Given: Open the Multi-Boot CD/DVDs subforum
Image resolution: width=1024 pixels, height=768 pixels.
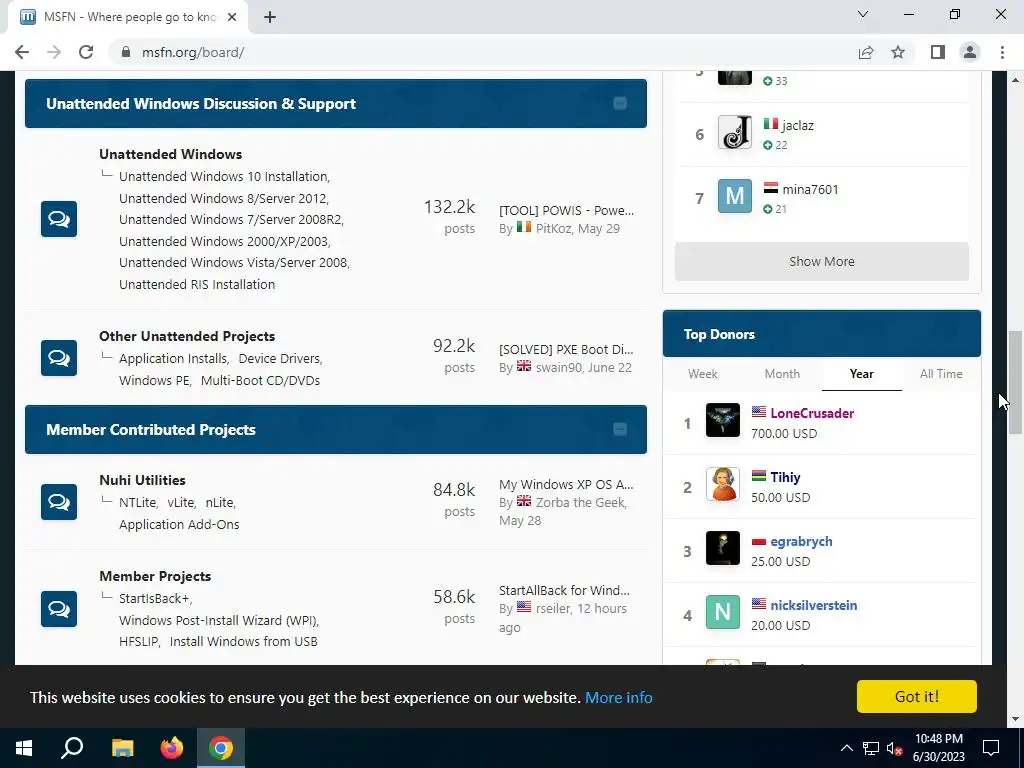Looking at the screenshot, I should pyautogui.click(x=260, y=380).
